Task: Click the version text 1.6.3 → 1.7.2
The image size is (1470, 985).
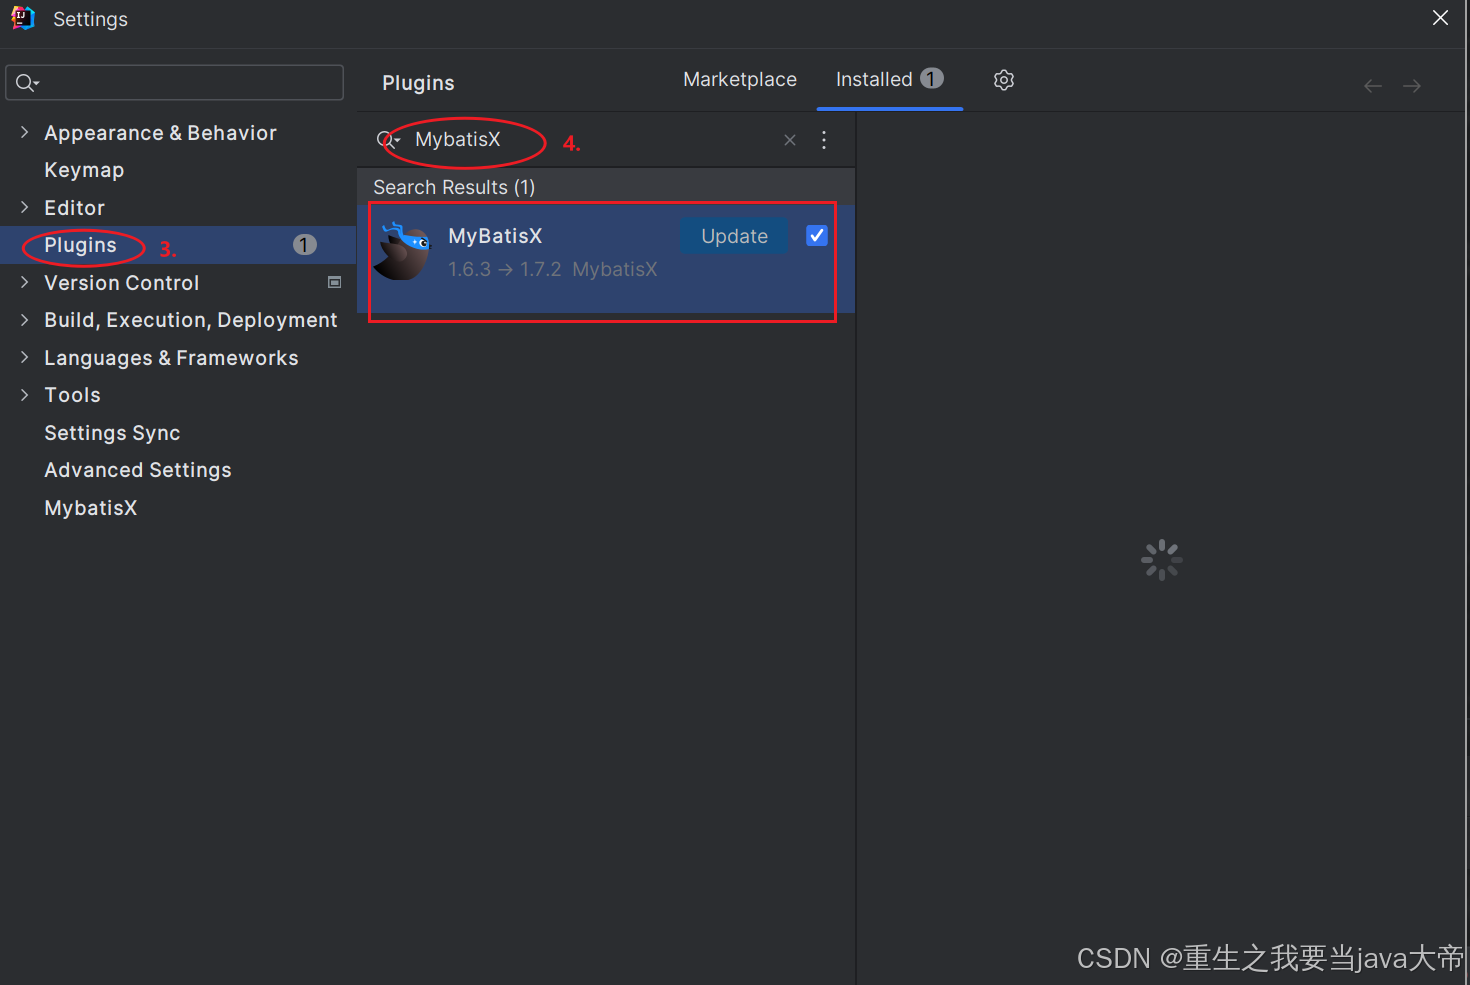Action: (x=505, y=269)
